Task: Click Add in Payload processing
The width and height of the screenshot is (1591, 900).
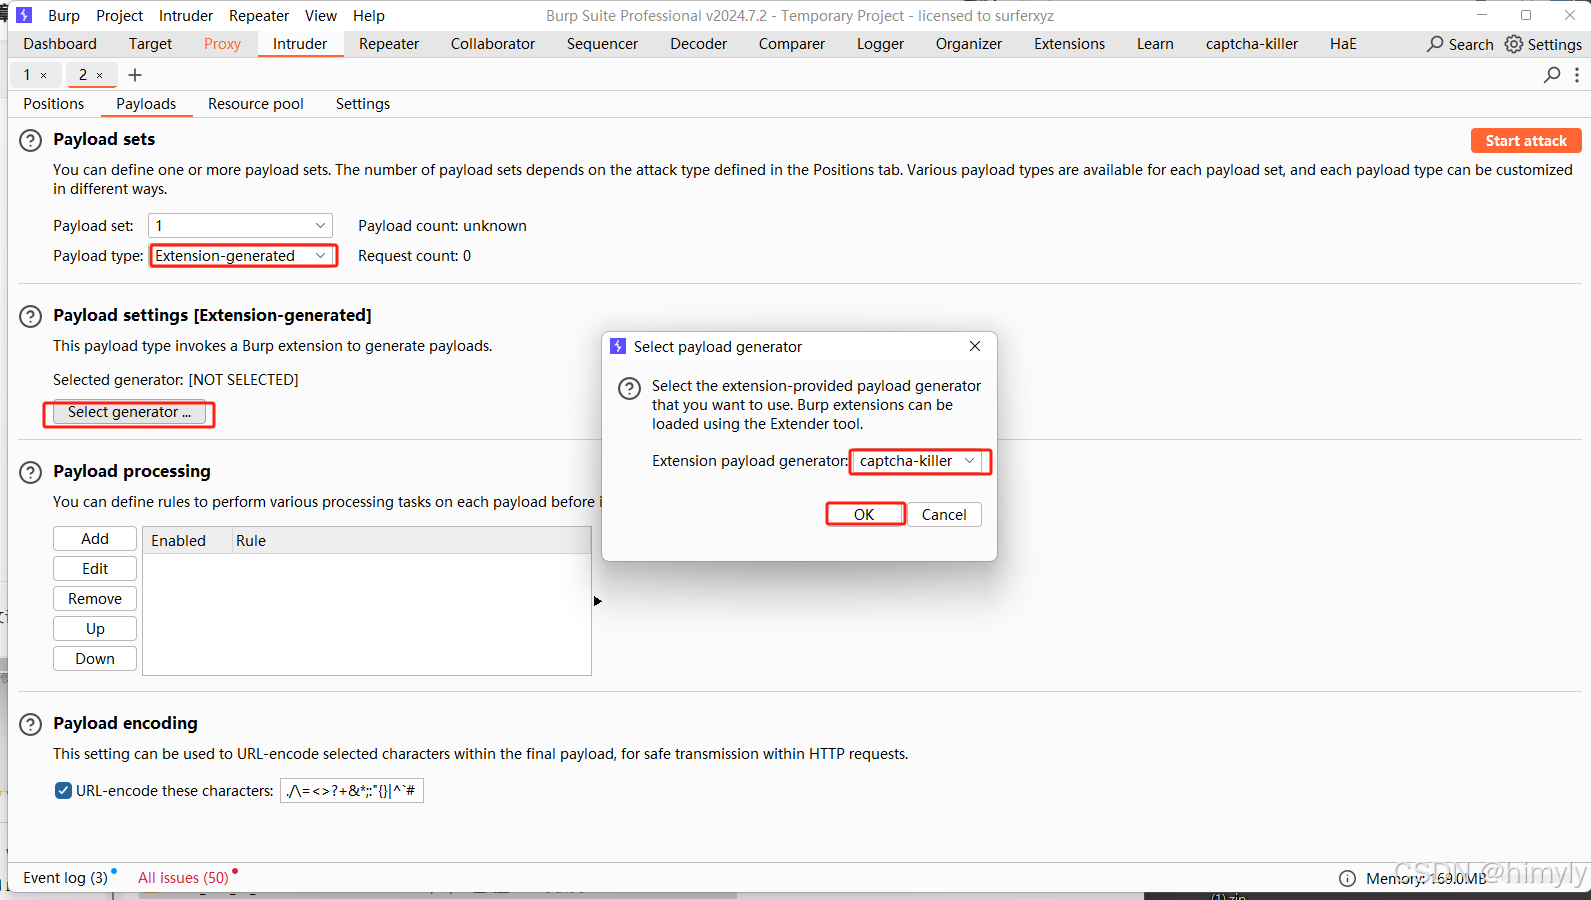Action: click(x=95, y=539)
